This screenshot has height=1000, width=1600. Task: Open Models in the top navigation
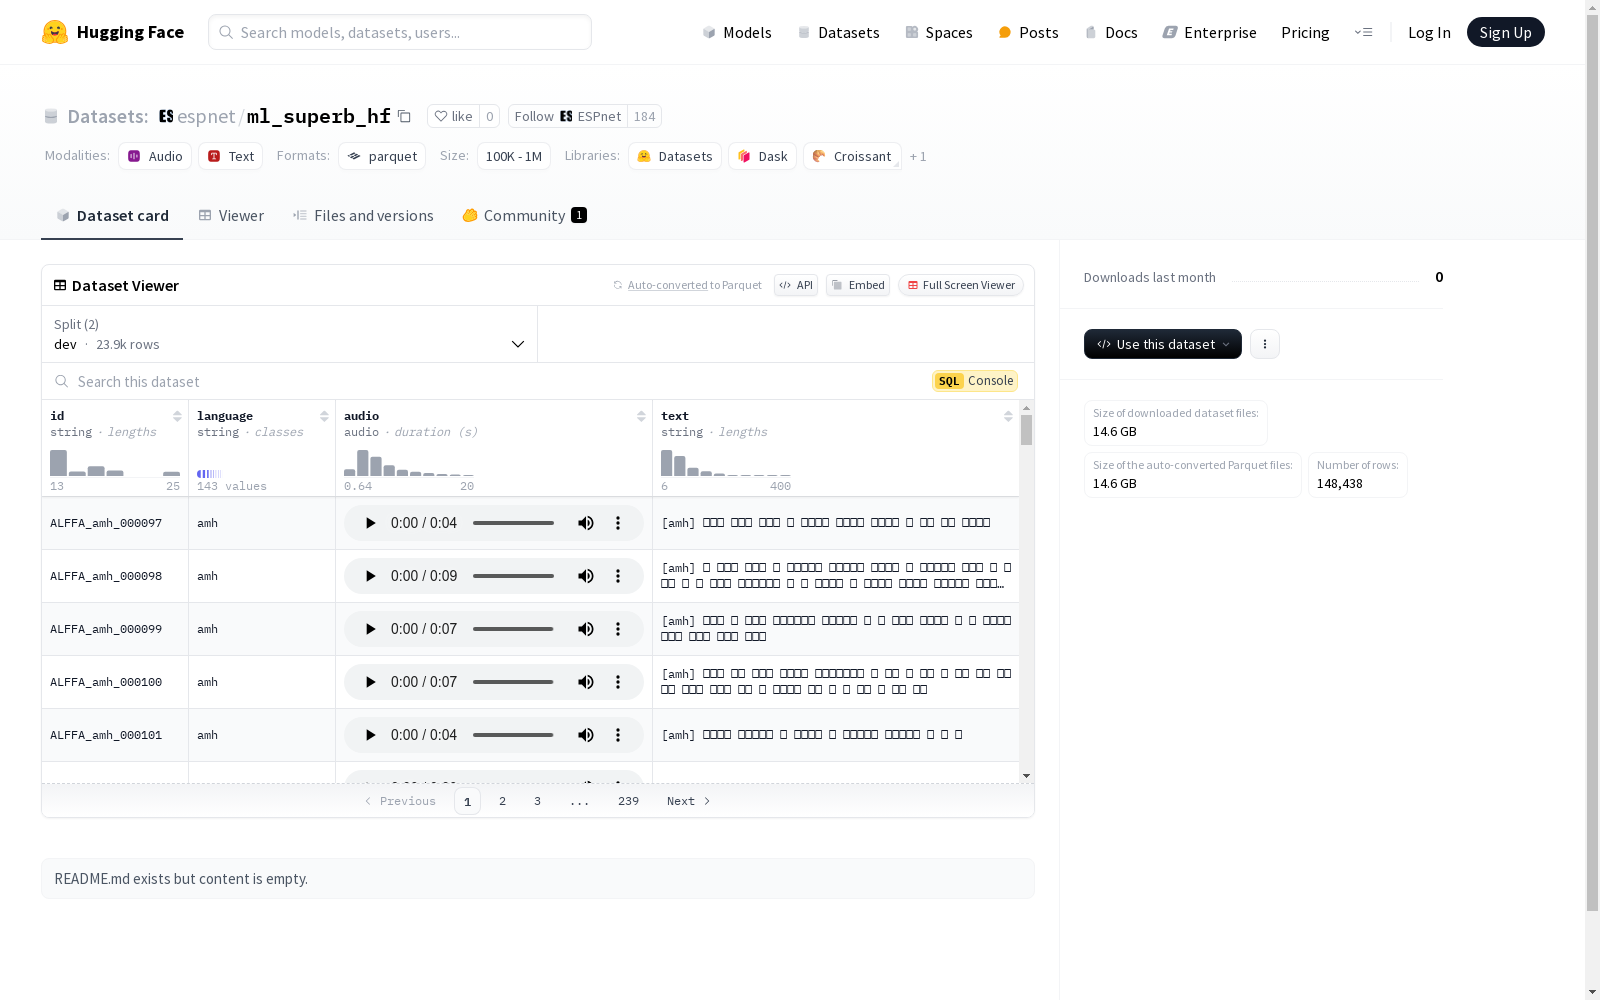point(737,32)
